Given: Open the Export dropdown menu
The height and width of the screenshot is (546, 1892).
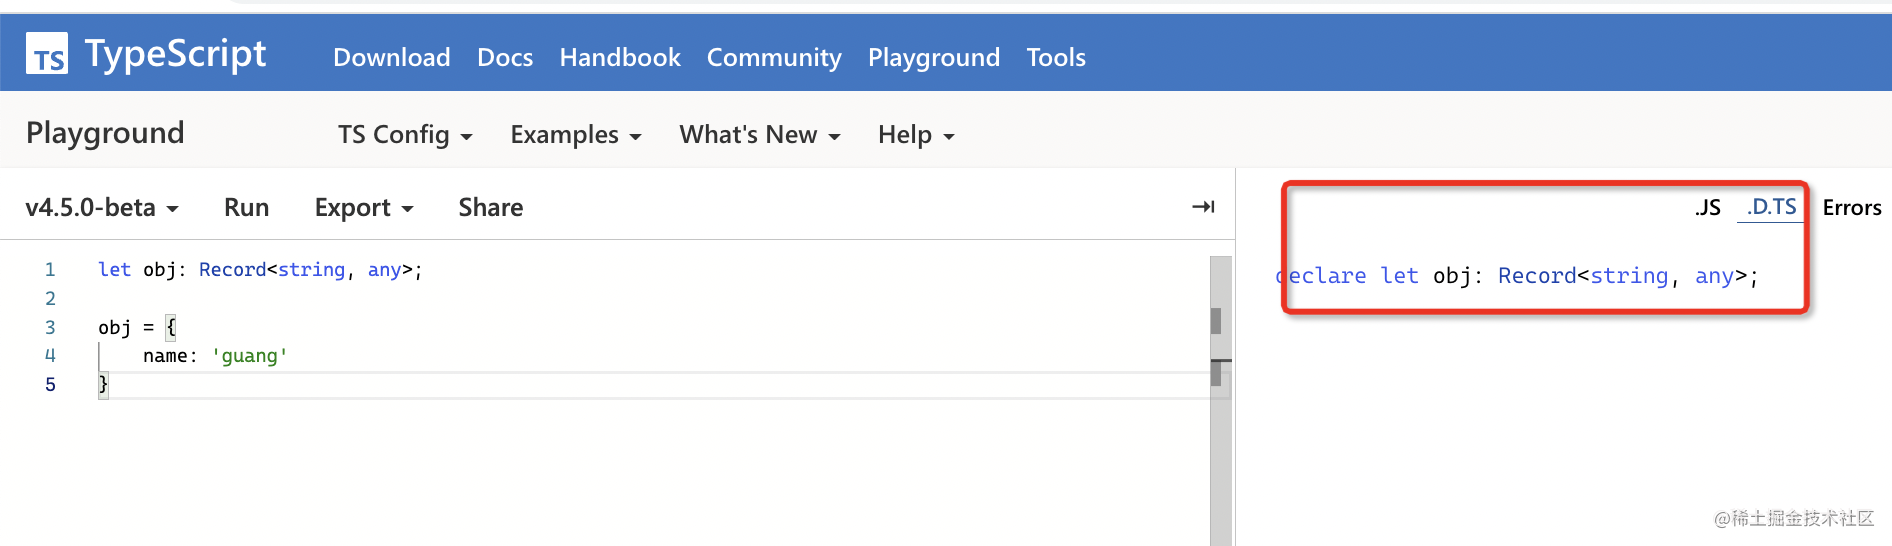Looking at the screenshot, I should (x=363, y=208).
